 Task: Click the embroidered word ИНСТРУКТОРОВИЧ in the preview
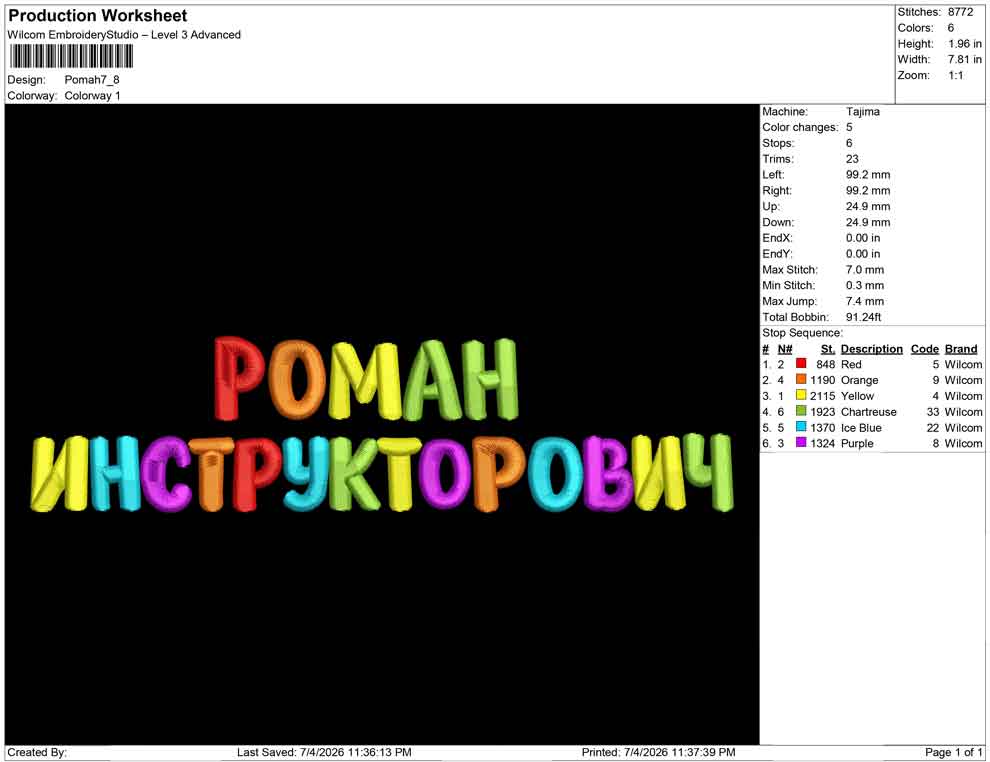(381, 472)
